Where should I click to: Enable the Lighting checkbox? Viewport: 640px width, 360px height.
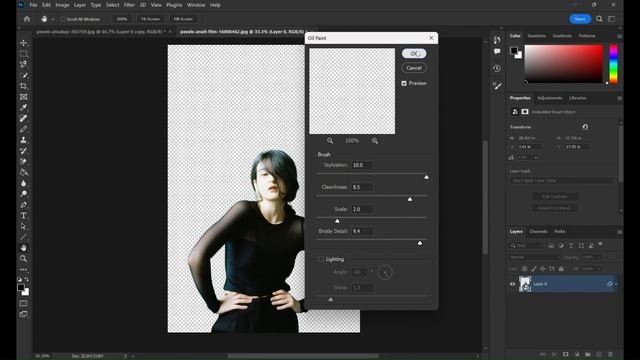pos(321,259)
